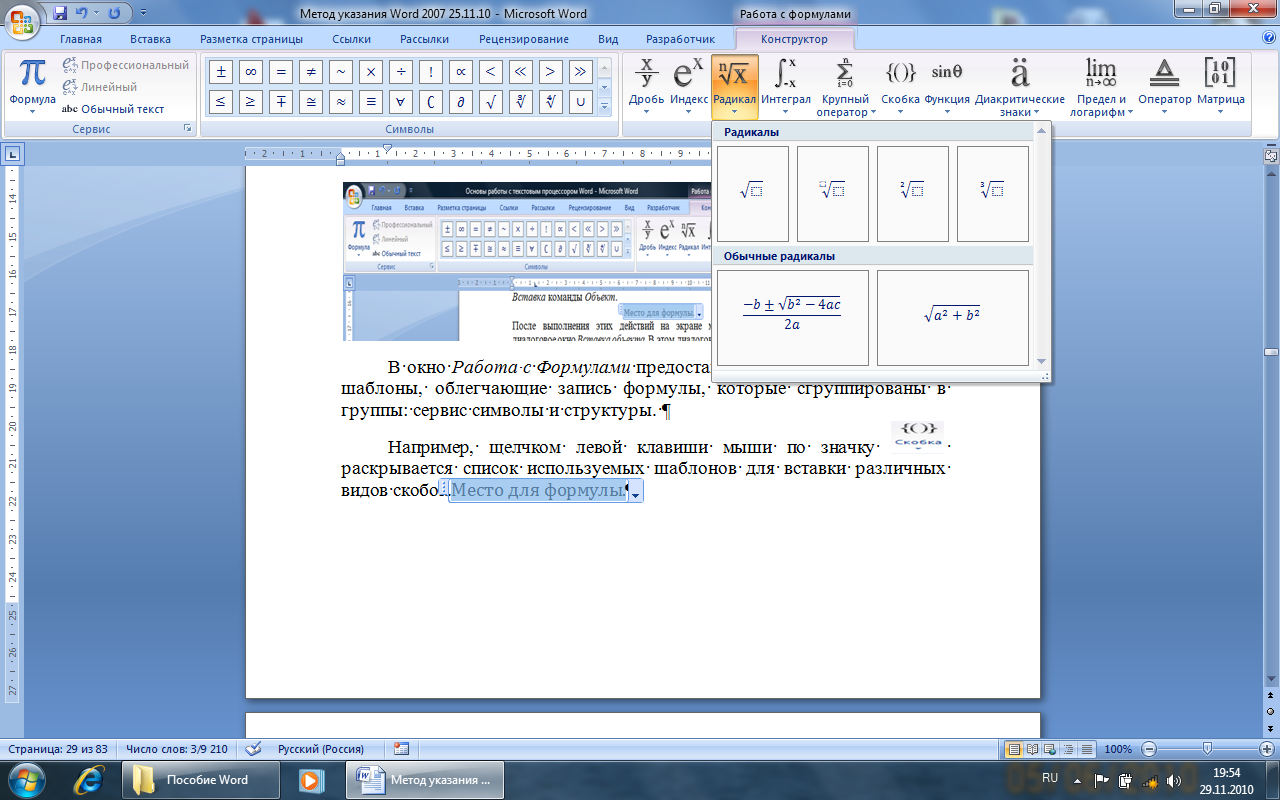Click the zoom out minus button
1280x800 pixels.
[x=1149, y=749]
